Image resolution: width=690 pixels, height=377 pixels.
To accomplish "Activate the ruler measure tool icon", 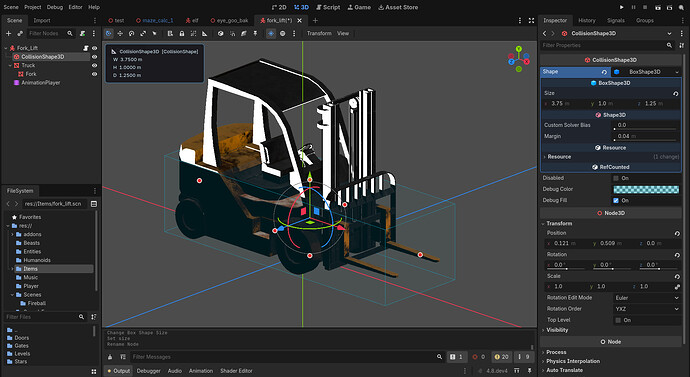I will (205, 33).
